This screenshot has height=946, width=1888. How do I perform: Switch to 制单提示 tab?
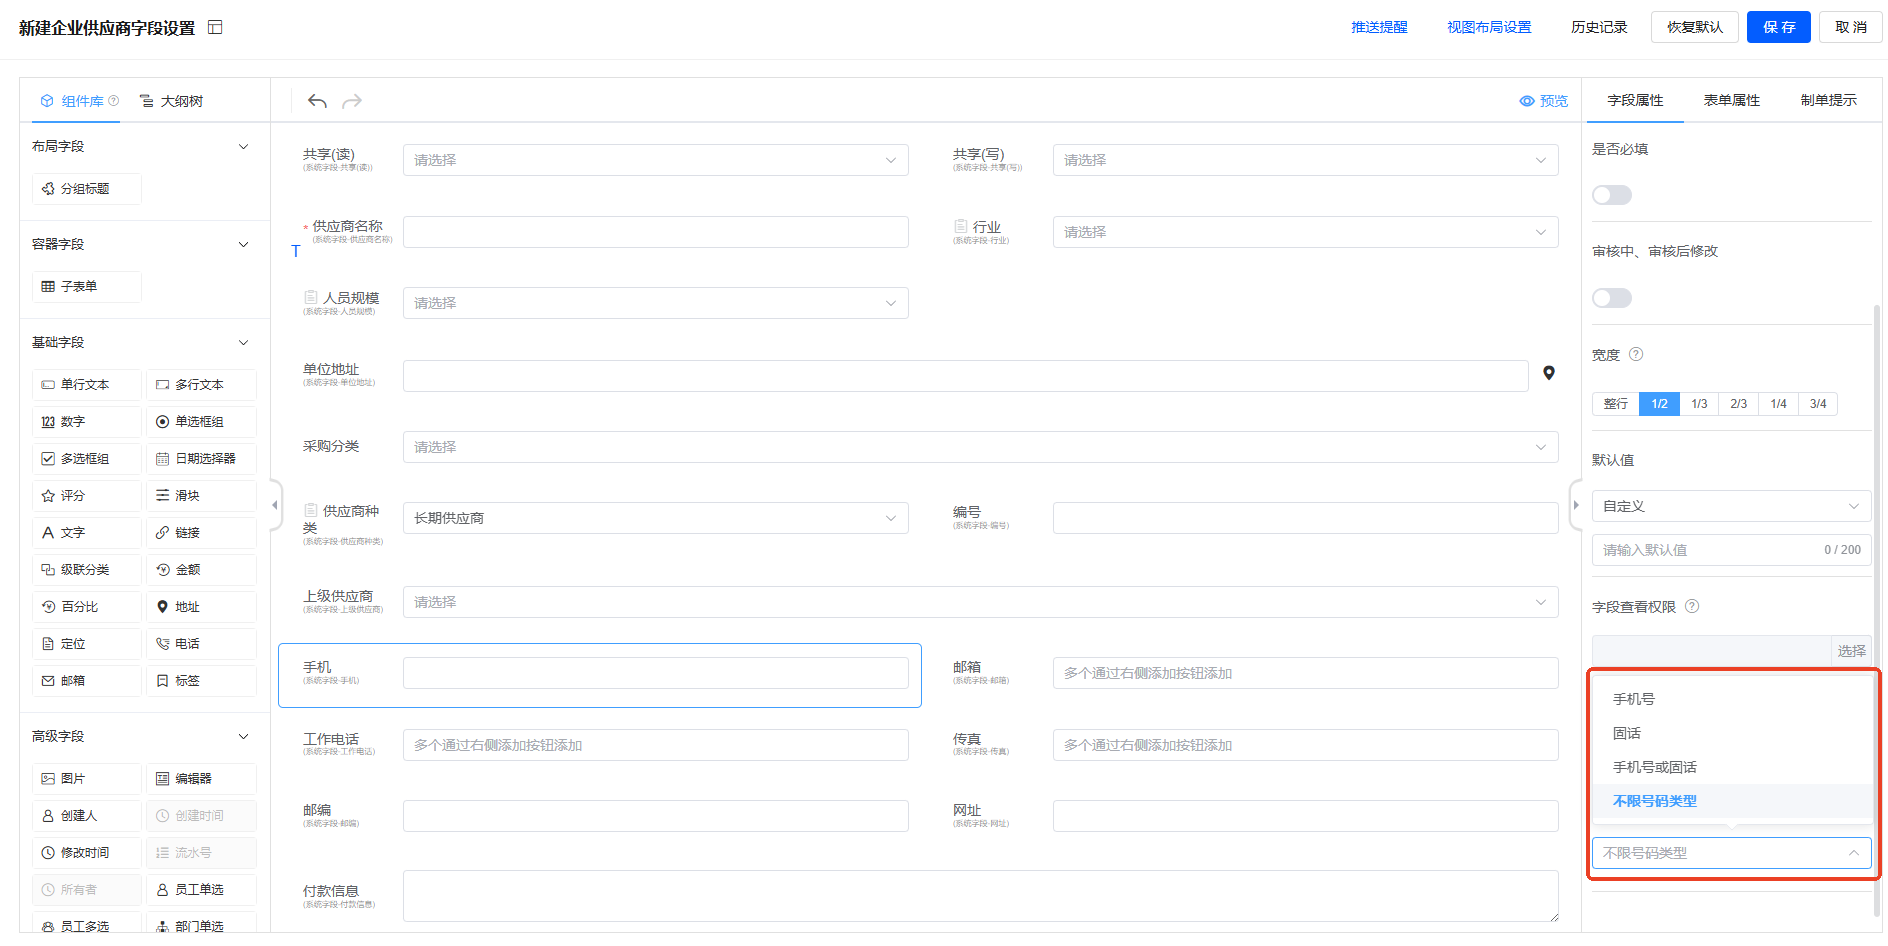tap(1829, 100)
